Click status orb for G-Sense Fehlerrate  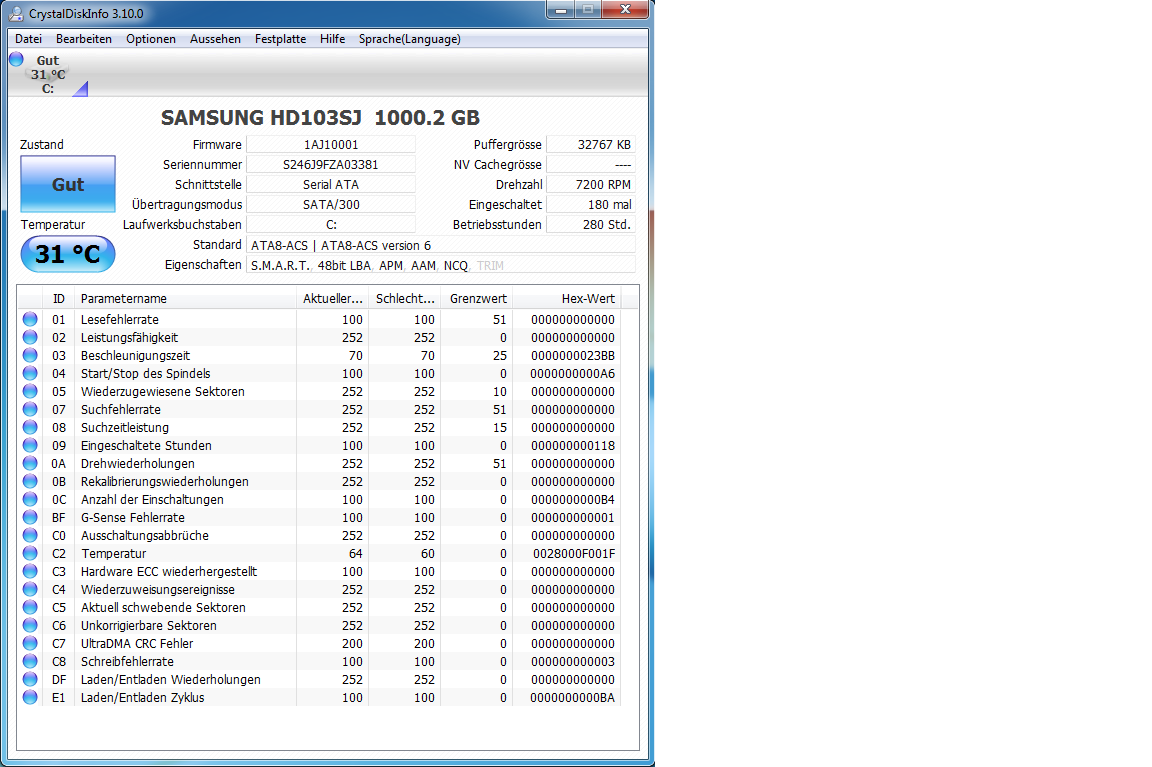(x=30, y=517)
